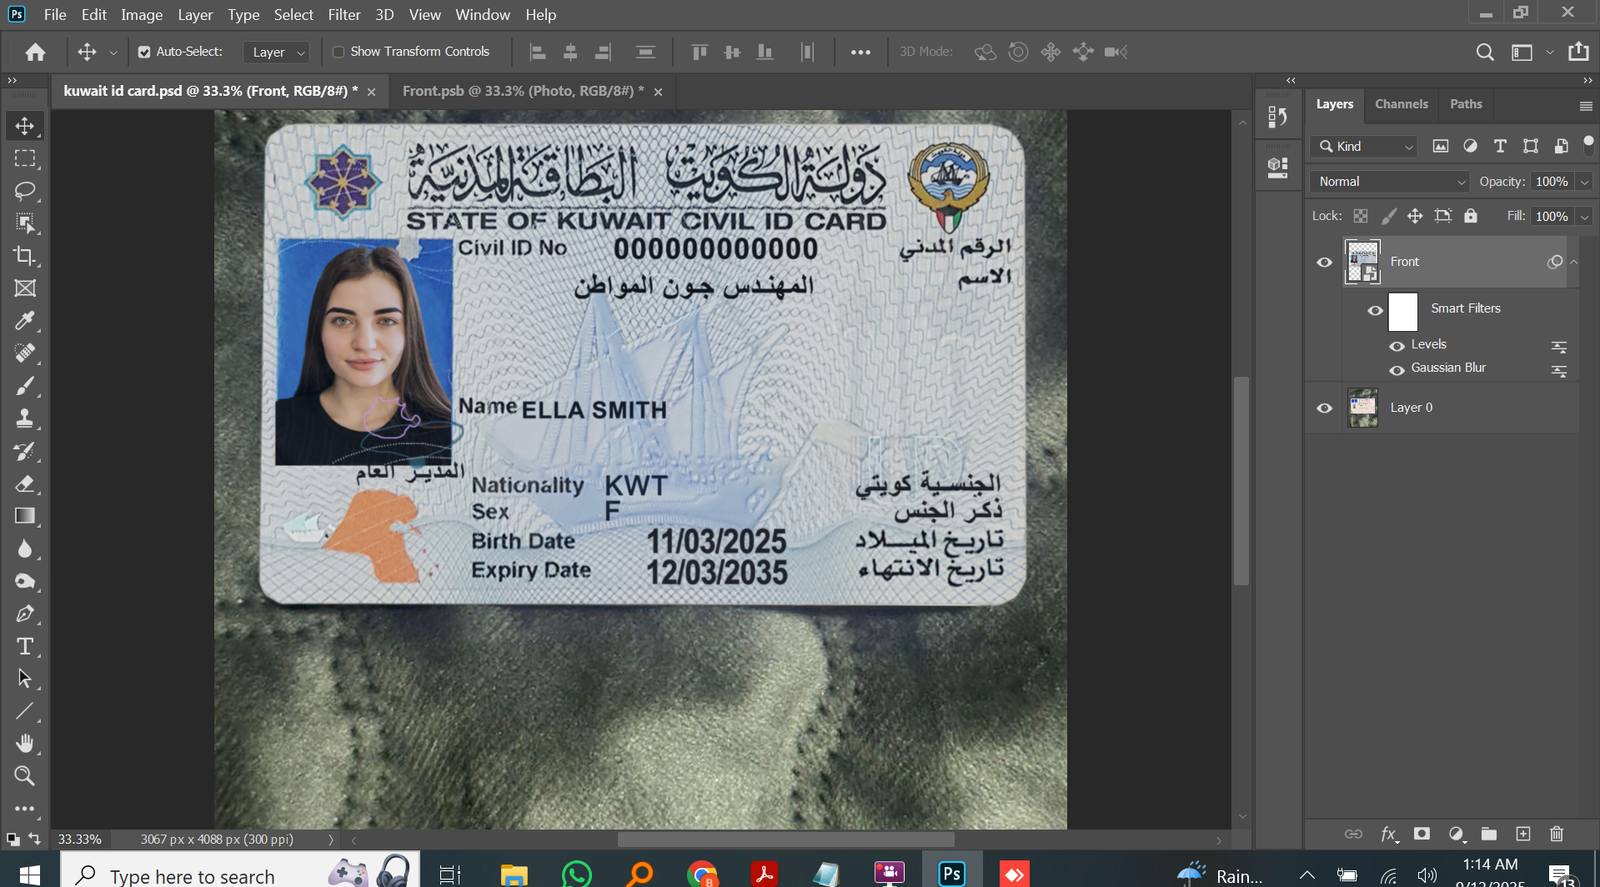Viewport: 1600px width, 887px height.
Task: Pick the Eyedropper tool
Action: [25, 321]
